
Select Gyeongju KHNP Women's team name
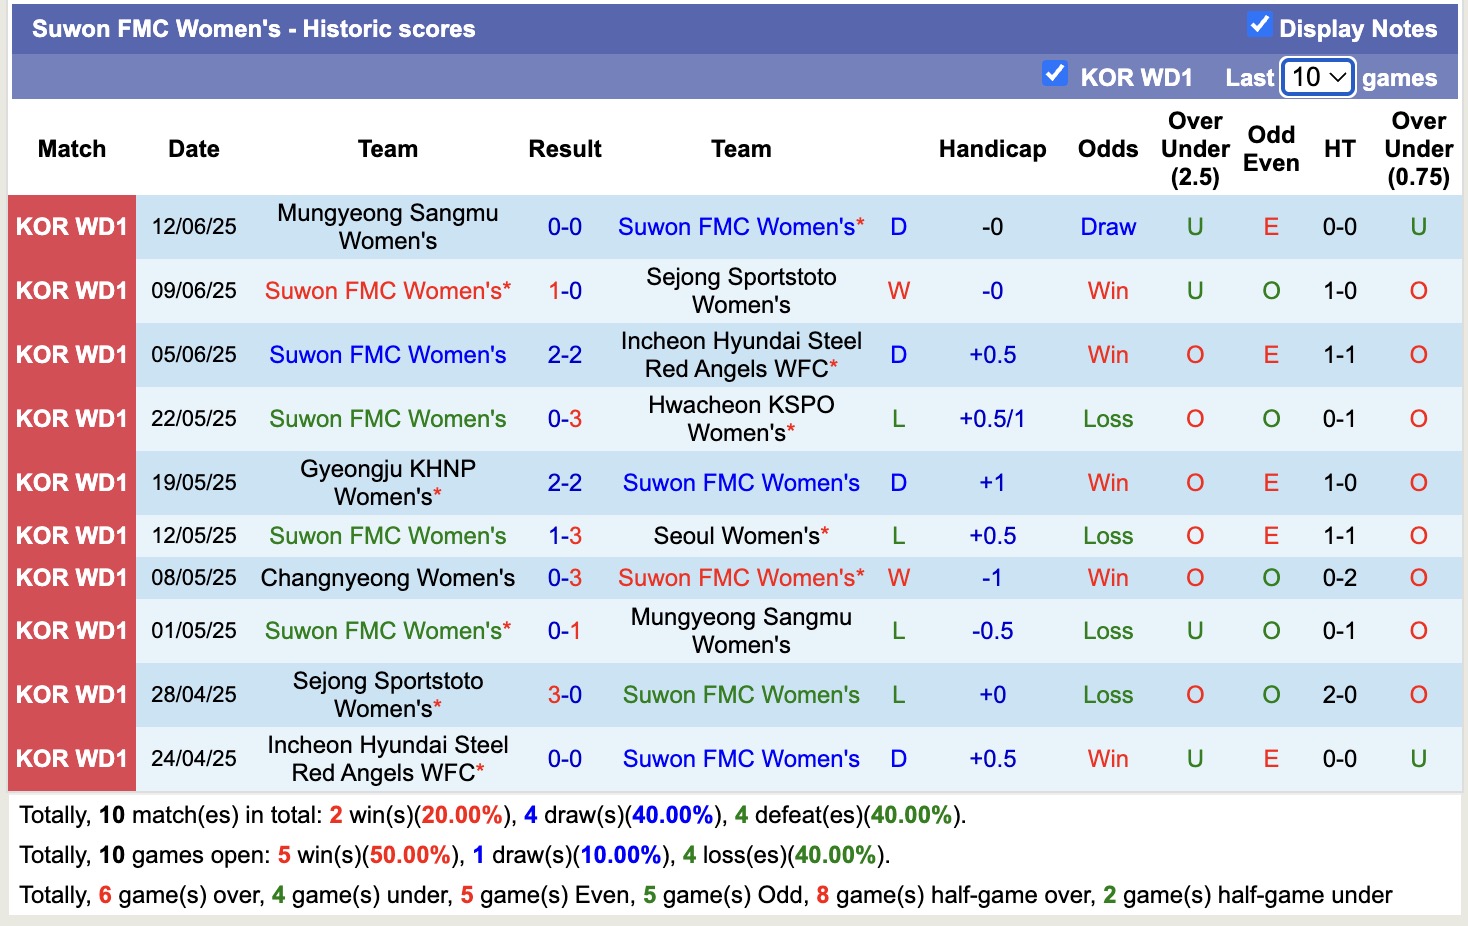pos(388,482)
